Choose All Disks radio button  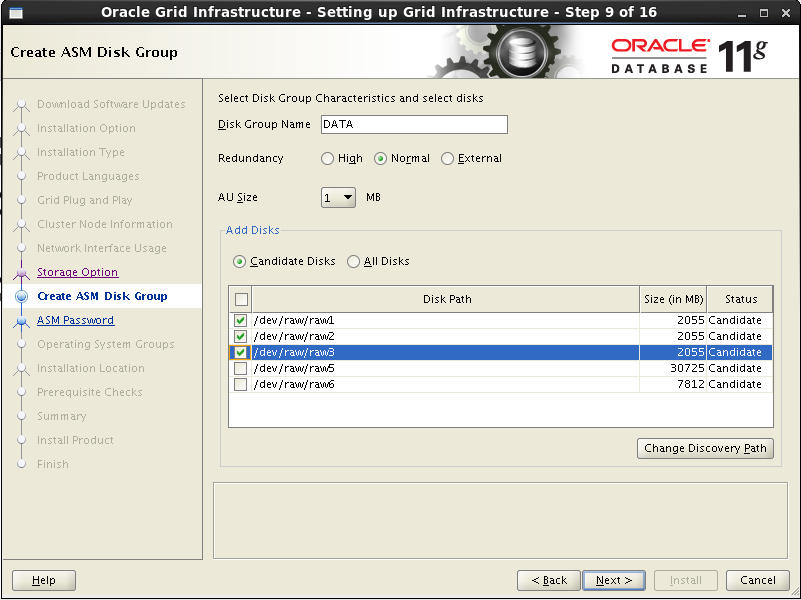pyautogui.click(x=353, y=262)
